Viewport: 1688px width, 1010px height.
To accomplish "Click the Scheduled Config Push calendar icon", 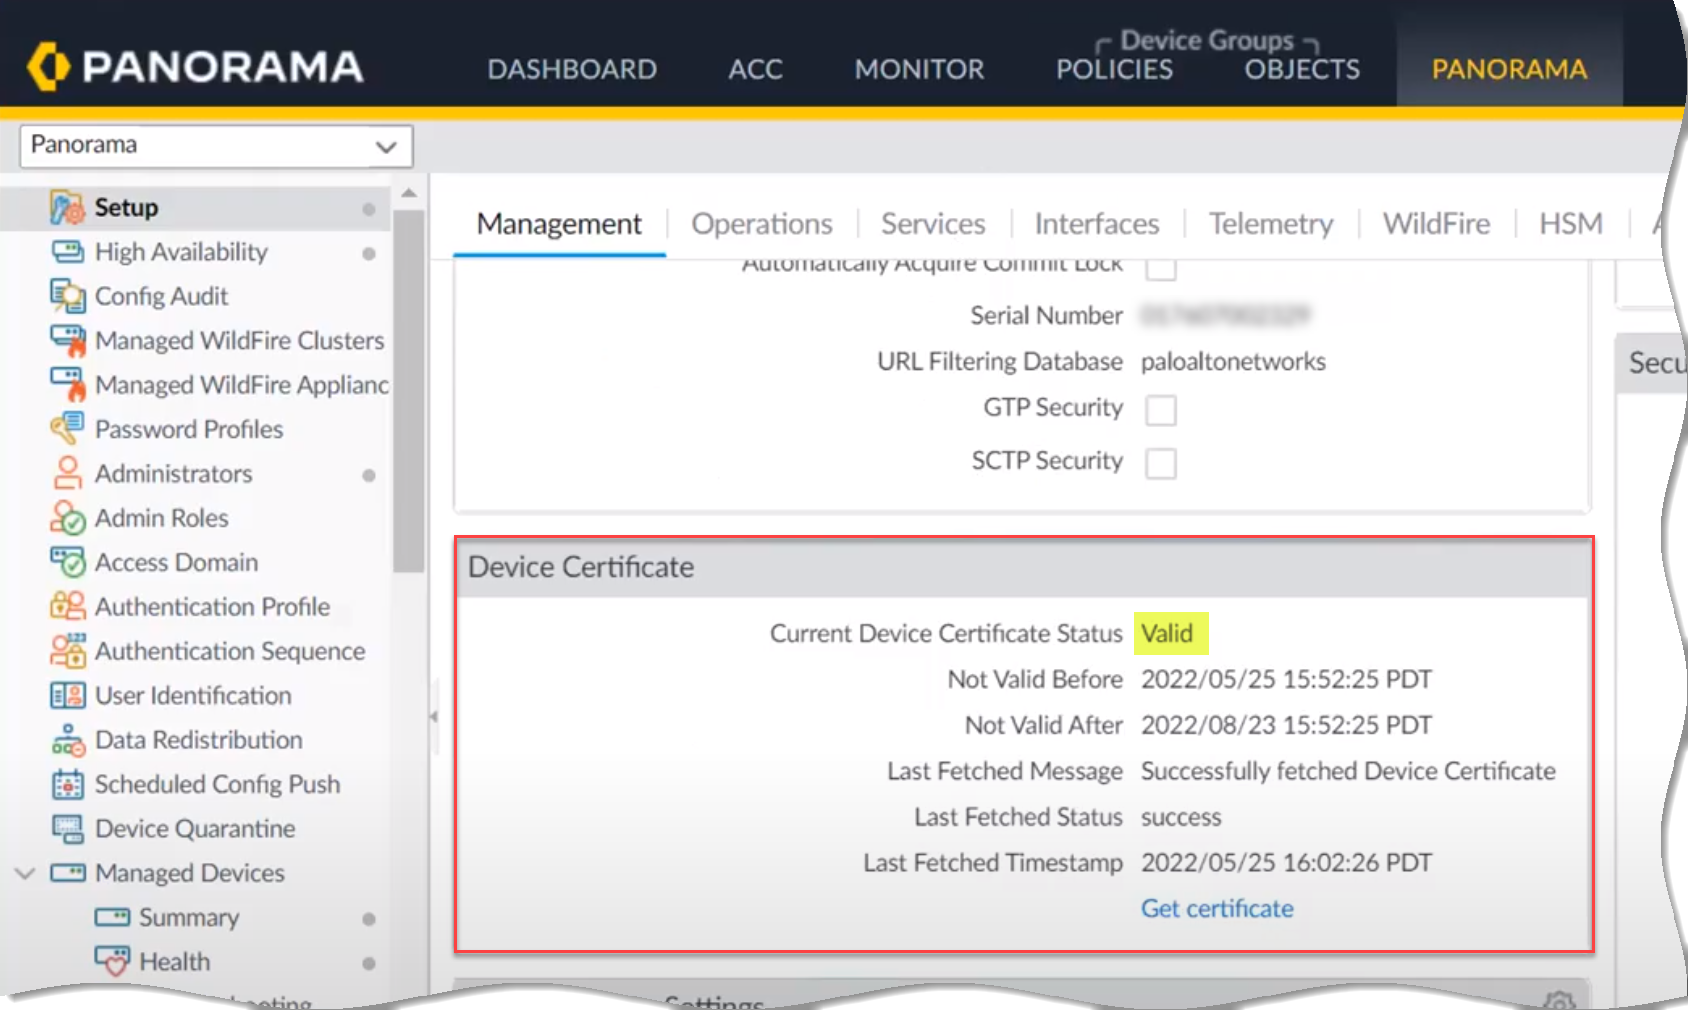I will [67, 785].
